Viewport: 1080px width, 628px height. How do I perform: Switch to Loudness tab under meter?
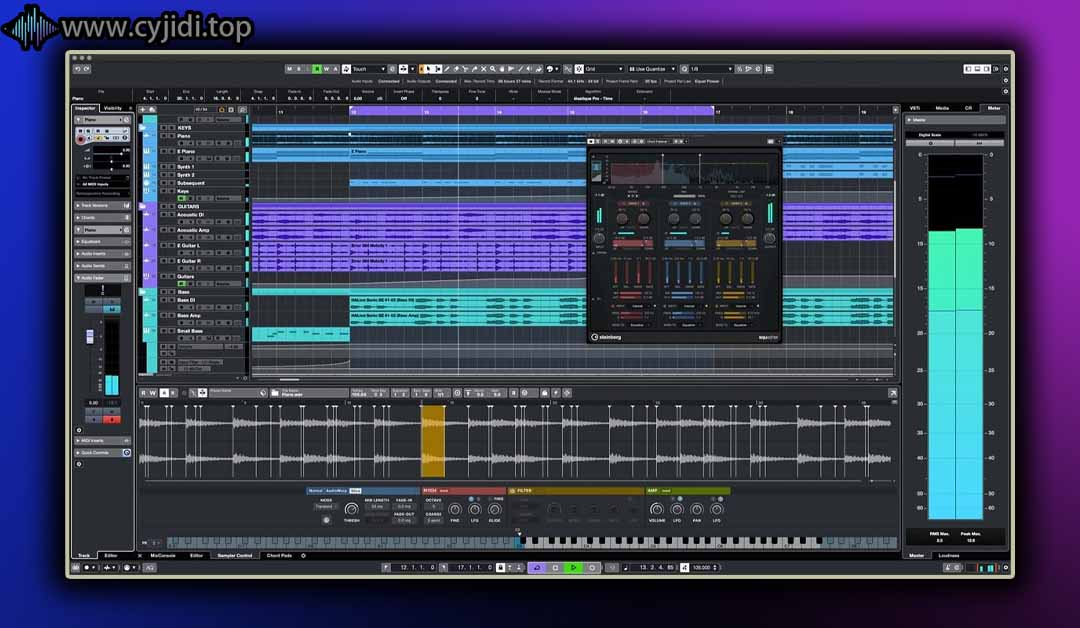[x=949, y=555]
